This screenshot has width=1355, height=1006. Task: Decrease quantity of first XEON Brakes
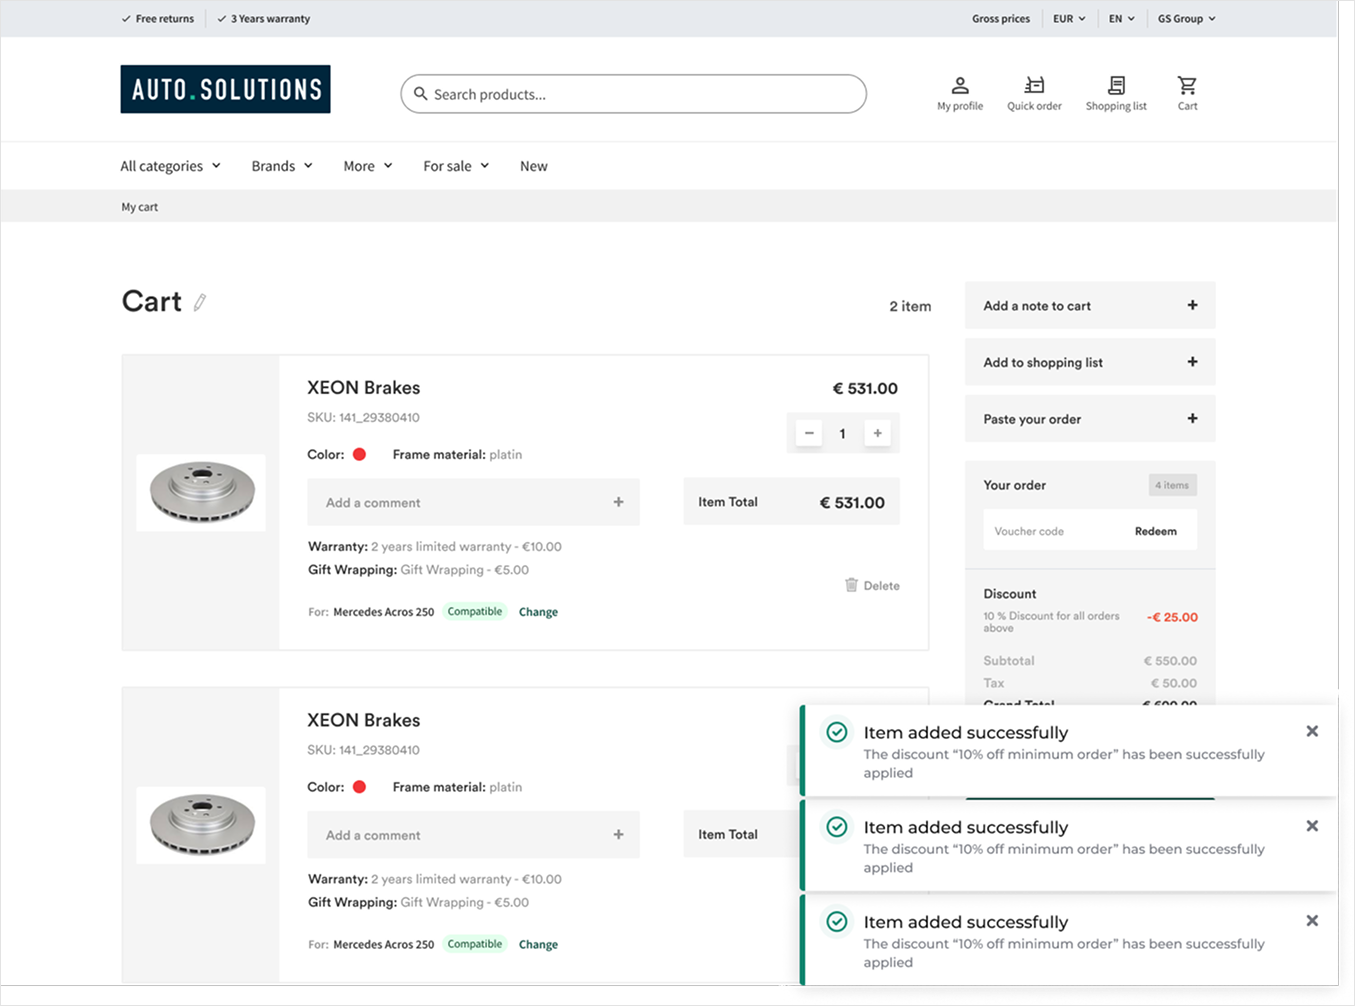809,433
